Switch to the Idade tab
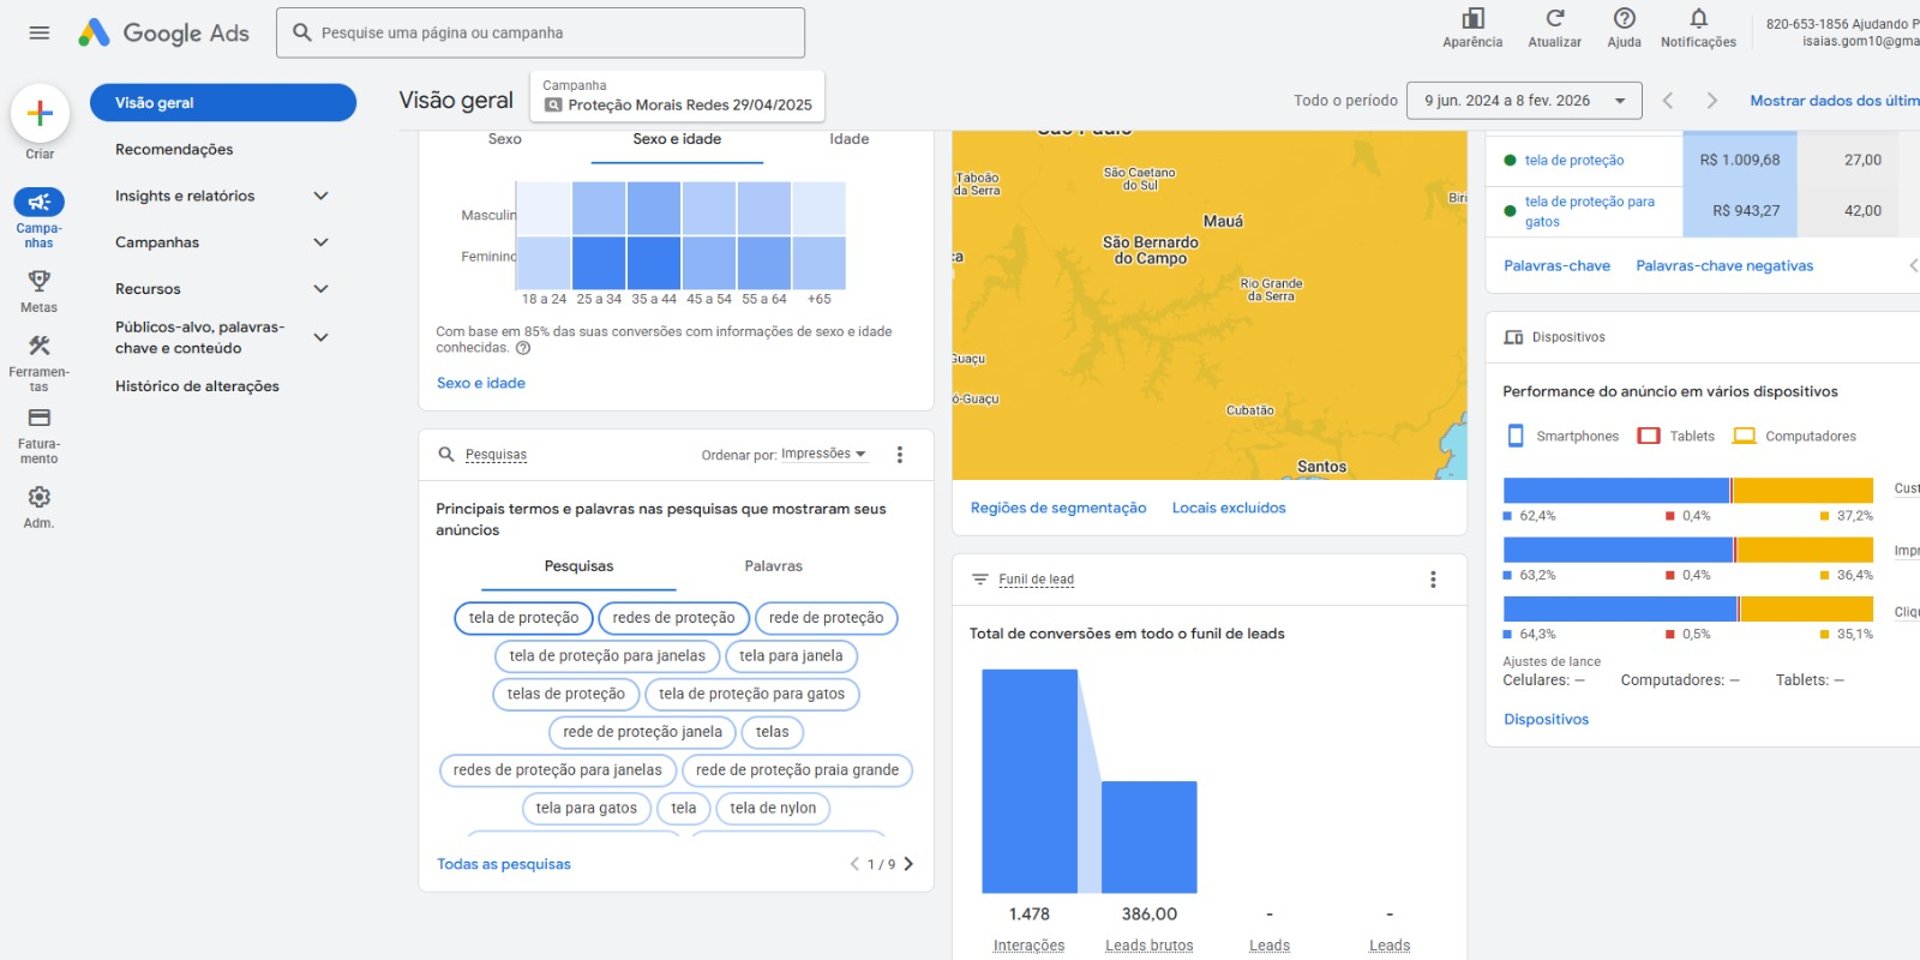 pos(849,139)
